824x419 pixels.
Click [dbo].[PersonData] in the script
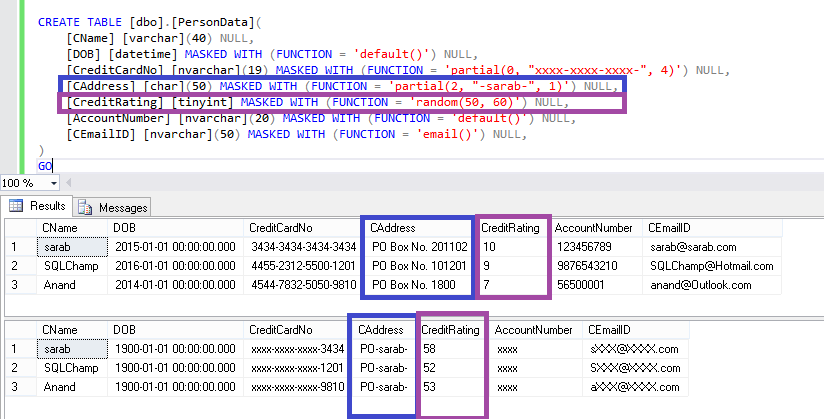click(x=191, y=23)
